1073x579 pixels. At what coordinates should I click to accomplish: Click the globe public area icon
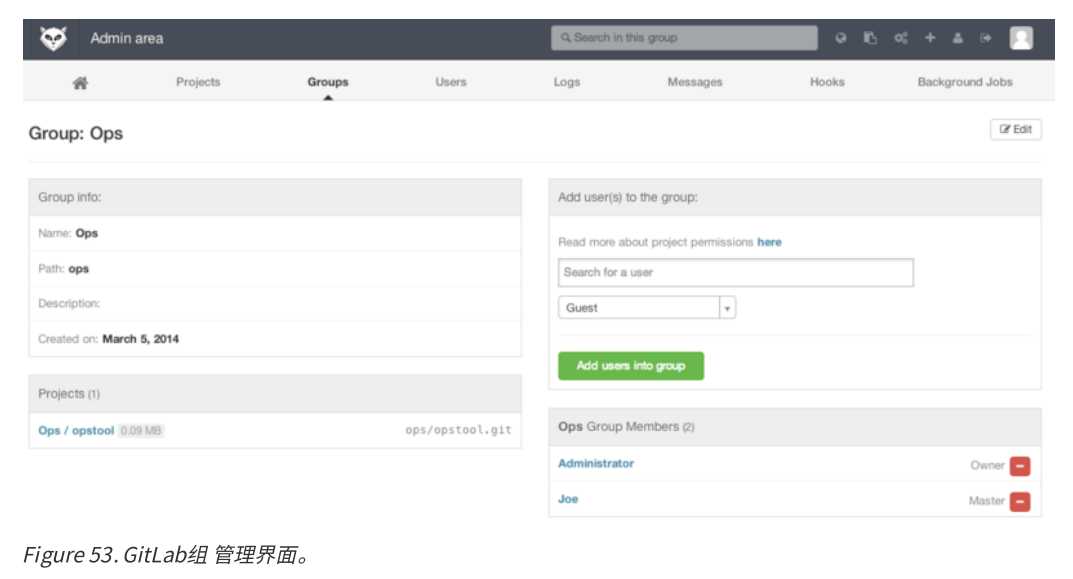[840, 38]
